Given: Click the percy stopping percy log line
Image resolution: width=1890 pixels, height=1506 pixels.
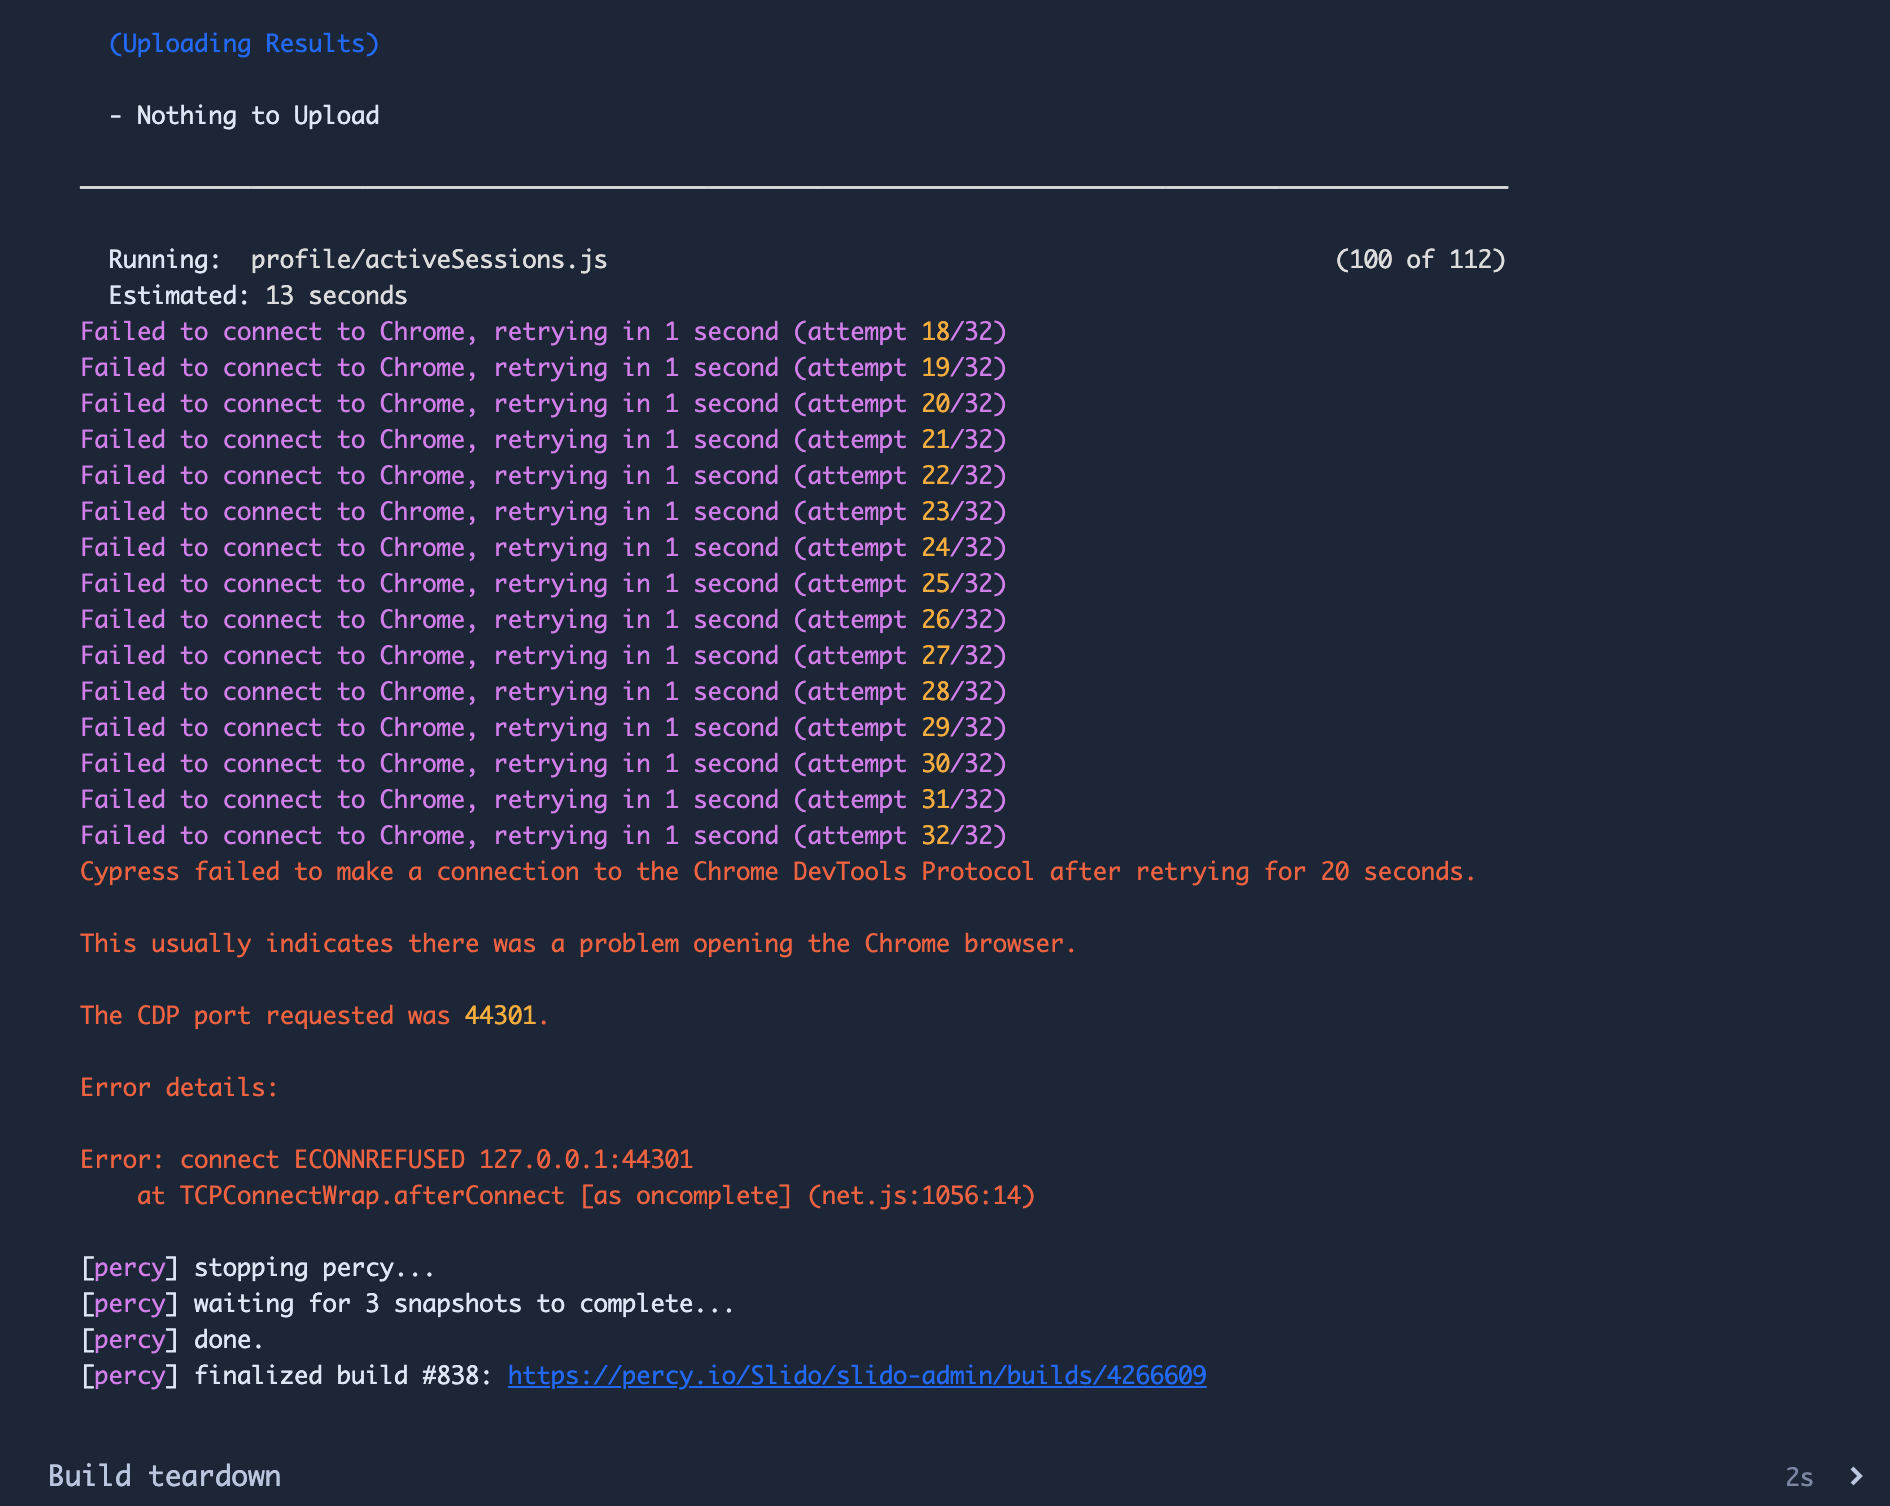Looking at the screenshot, I should click(x=258, y=1268).
